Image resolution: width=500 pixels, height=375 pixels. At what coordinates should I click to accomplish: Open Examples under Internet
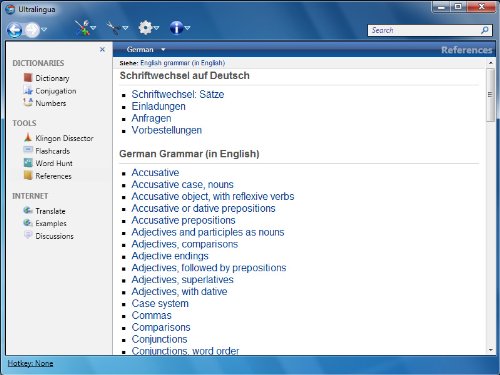[51, 224]
